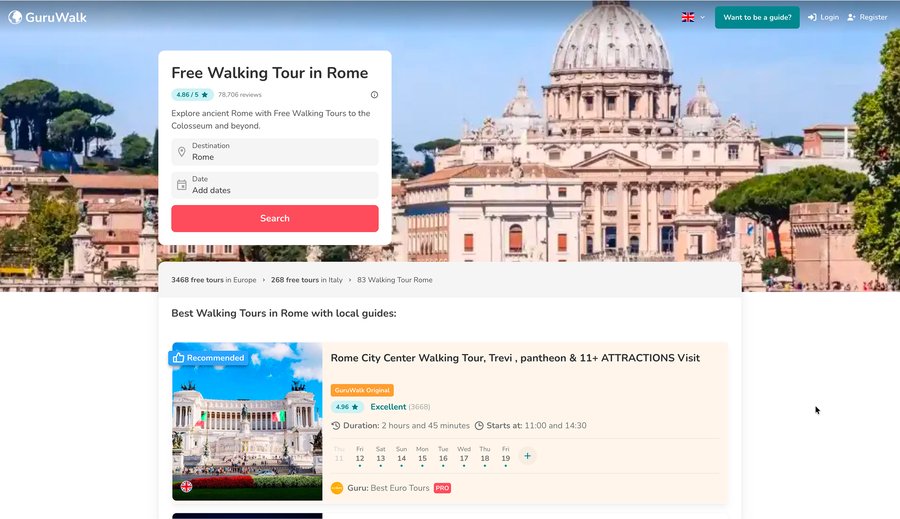Click the destination map pin icon
Image resolution: width=900 pixels, height=519 pixels.
181,152
